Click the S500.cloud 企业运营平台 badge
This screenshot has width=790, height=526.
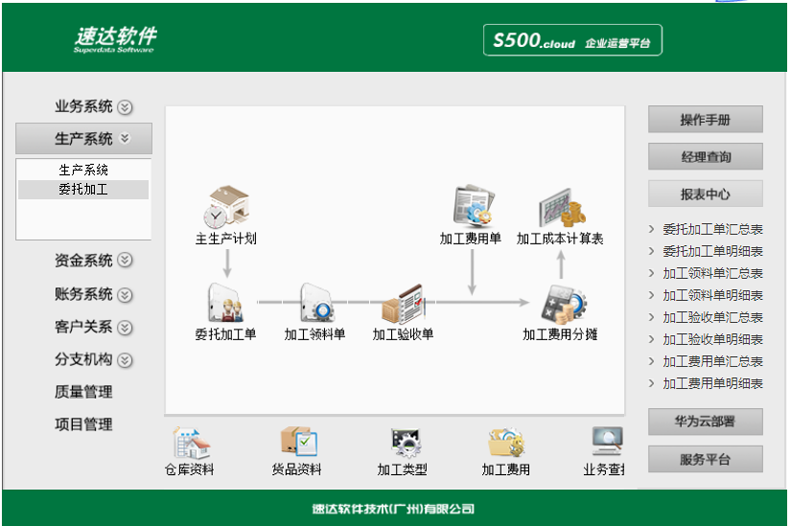[572, 40]
